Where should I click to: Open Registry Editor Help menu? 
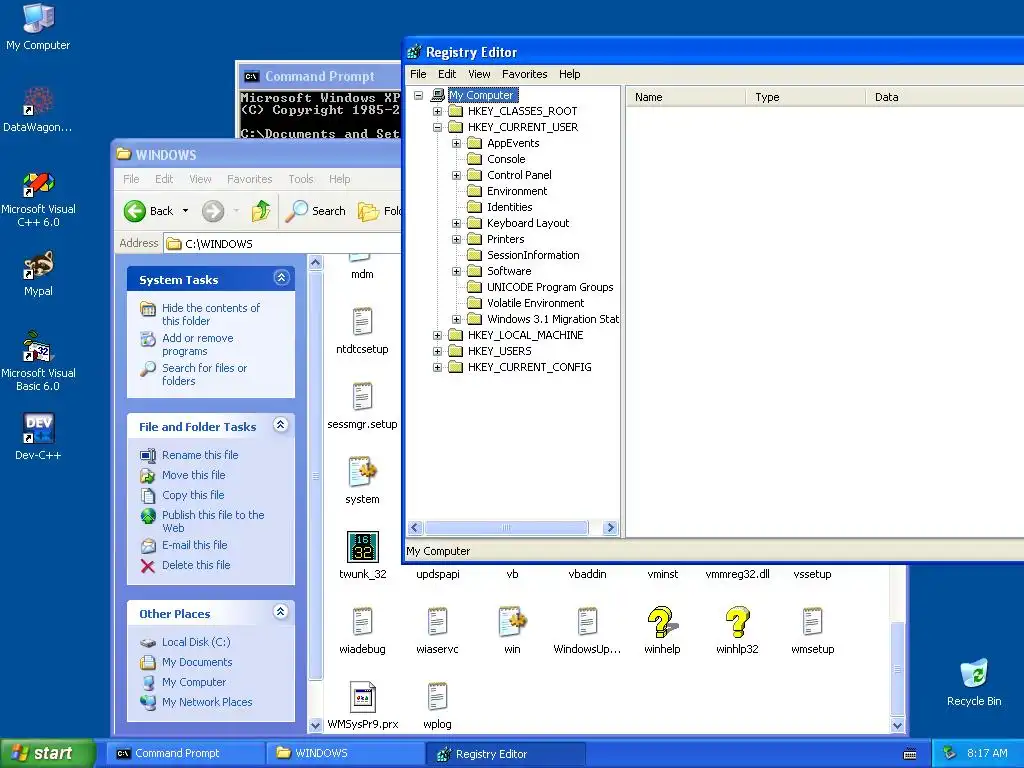pyautogui.click(x=569, y=74)
